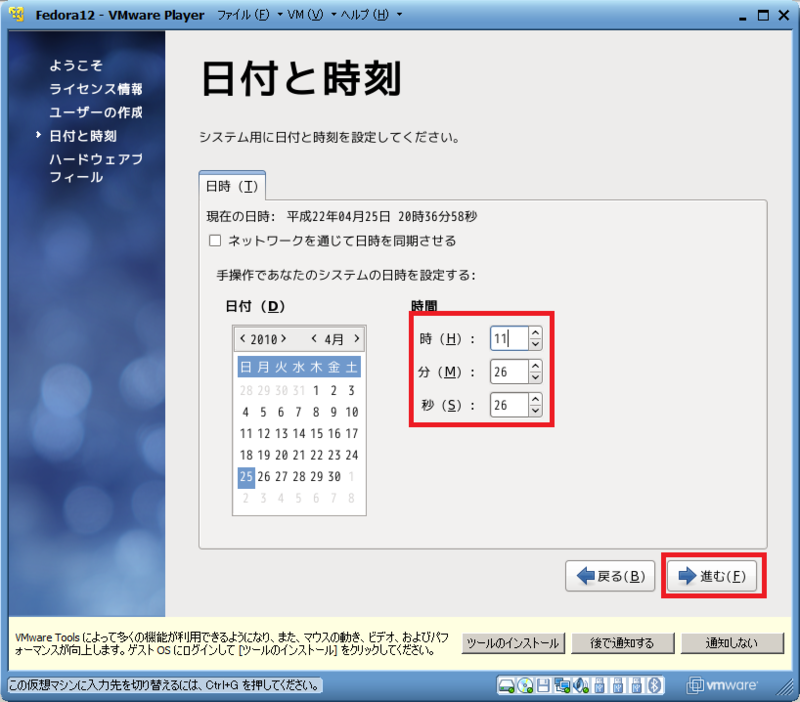Click the sound device status icon

580,686
